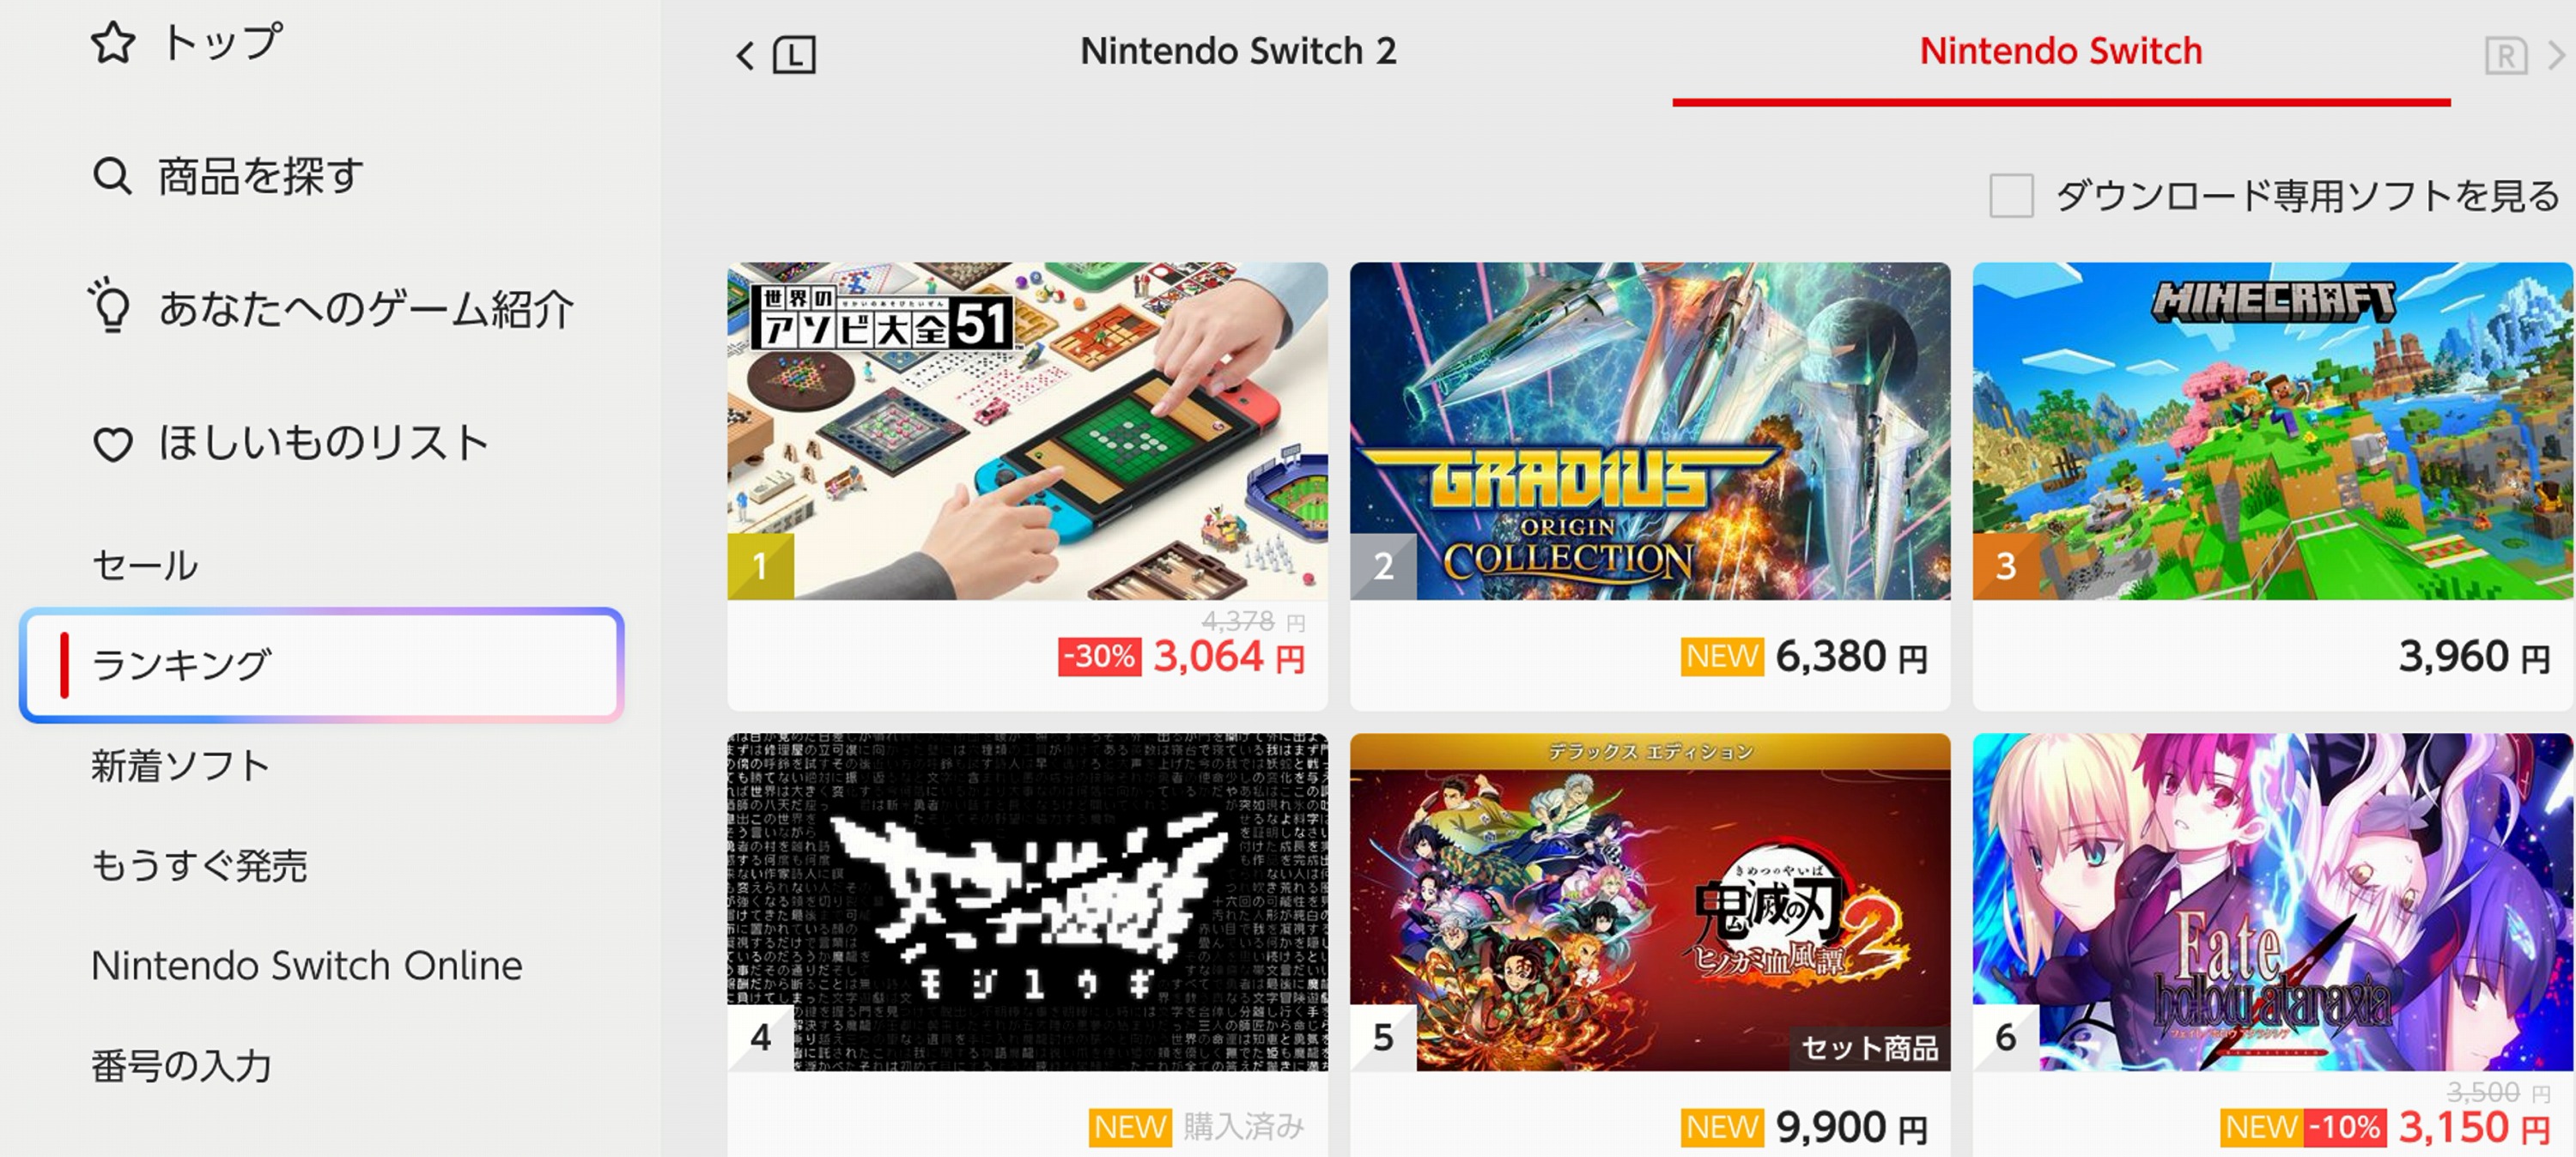This screenshot has width=2576, height=1157.
Task: Open 新着ソフト in the sidebar
Action: tap(181, 766)
